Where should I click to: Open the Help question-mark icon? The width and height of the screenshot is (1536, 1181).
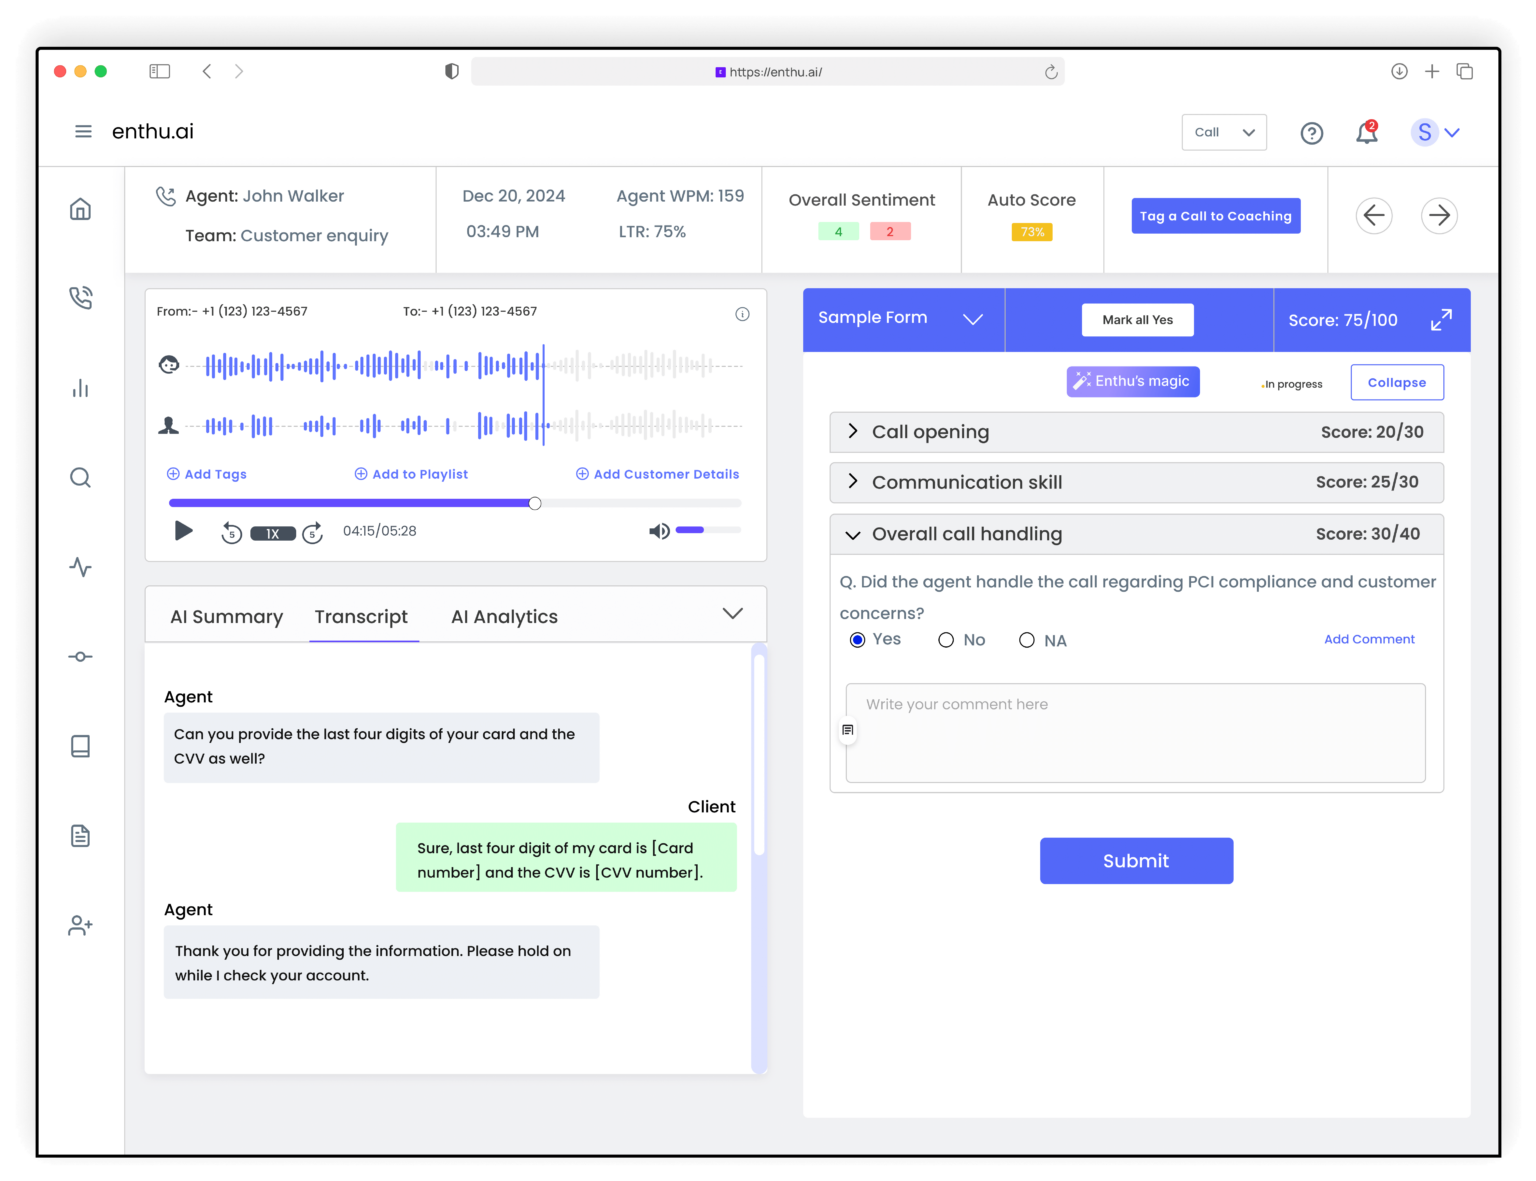(1311, 132)
